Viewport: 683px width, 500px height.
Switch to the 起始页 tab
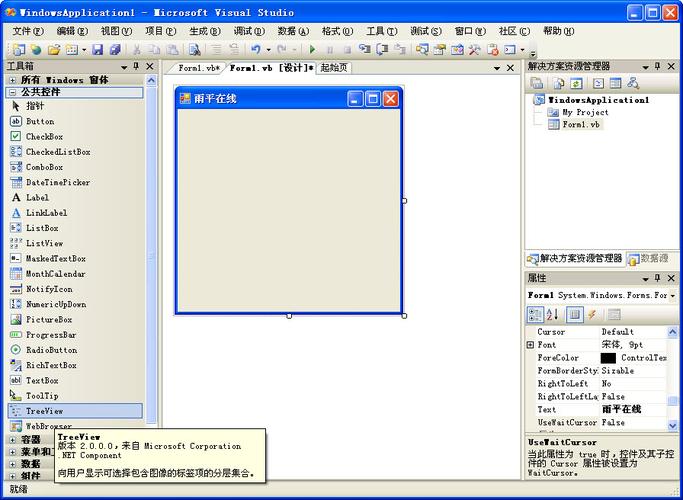(x=334, y=68)
